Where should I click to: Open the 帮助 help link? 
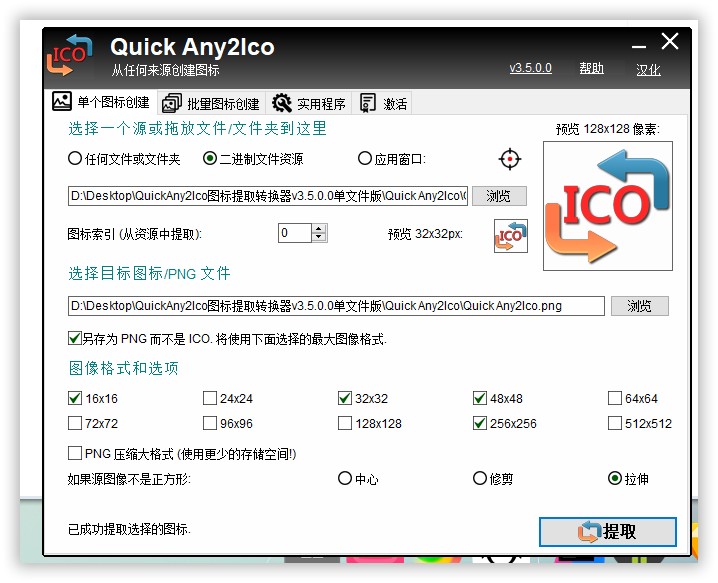(591, 68)
